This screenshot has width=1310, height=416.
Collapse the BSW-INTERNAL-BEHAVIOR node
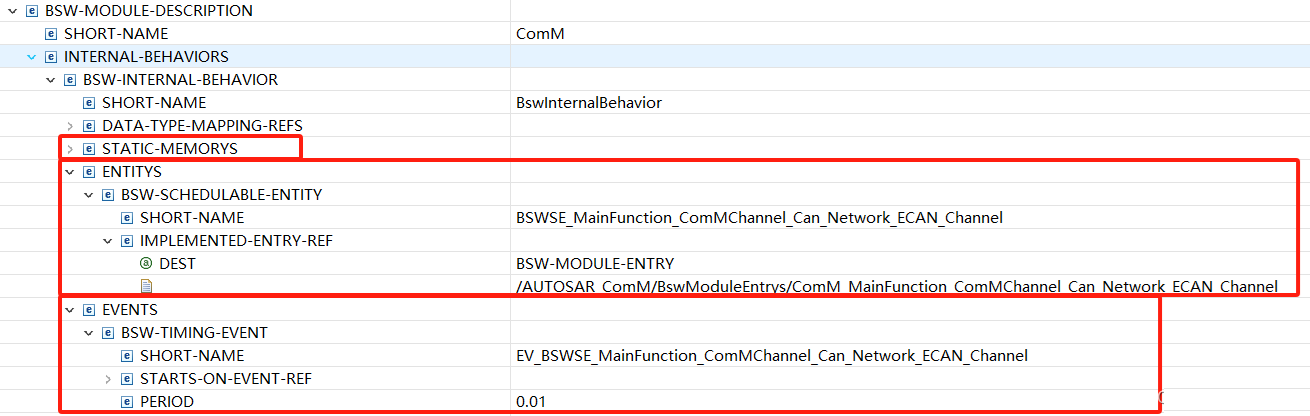pyautogui.click(x=51, y=80)
